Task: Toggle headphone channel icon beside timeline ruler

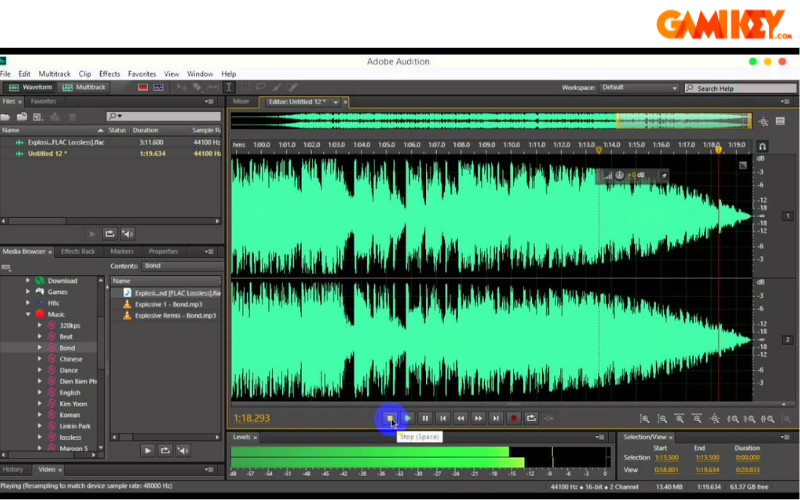Action: tap(762, 146)
